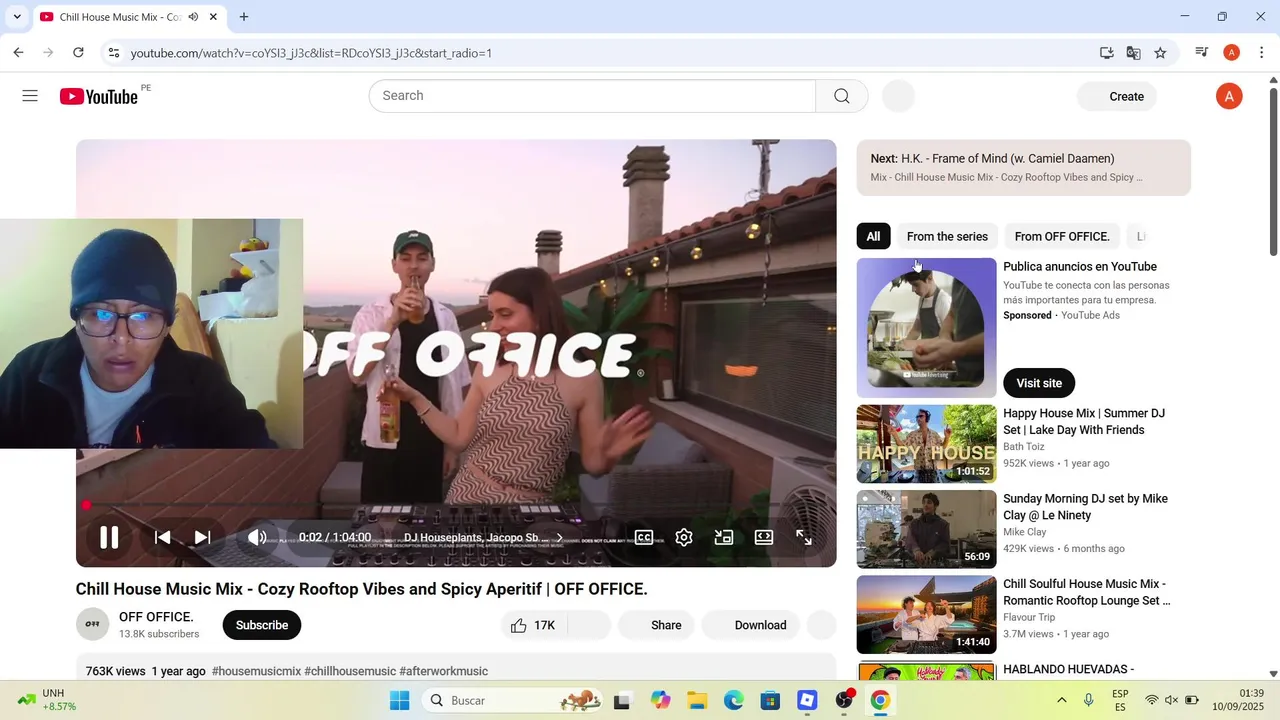The height and width of the screenshot is (720, 1280).
Task: Enable miniplayer mode
Action: [x=724, y=537]
